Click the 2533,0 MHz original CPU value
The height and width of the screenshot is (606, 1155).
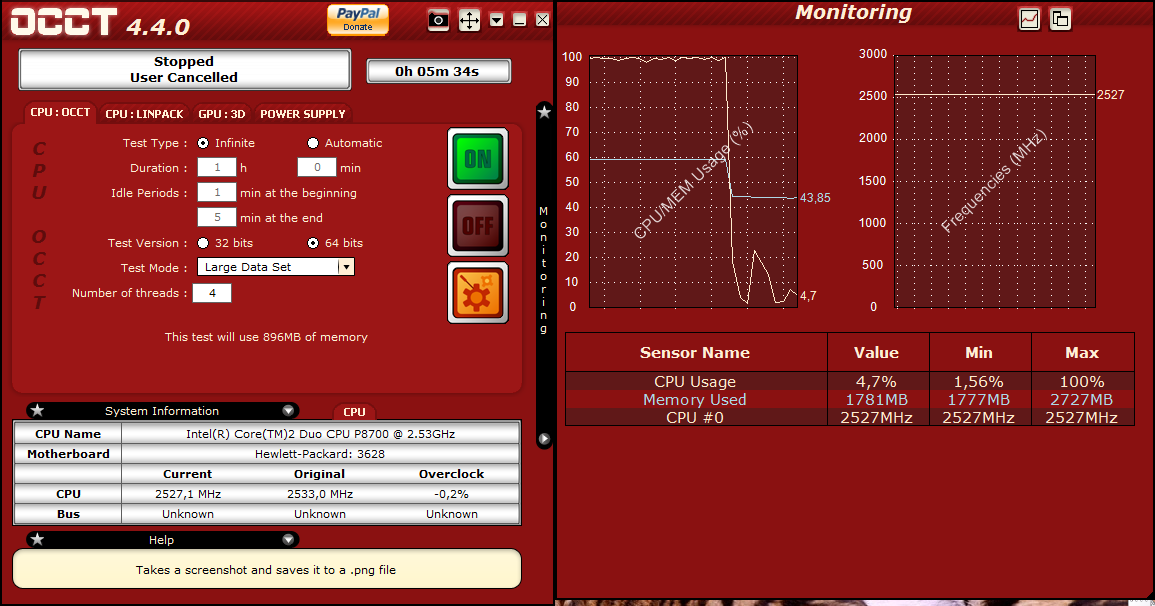tap(320, 494)
